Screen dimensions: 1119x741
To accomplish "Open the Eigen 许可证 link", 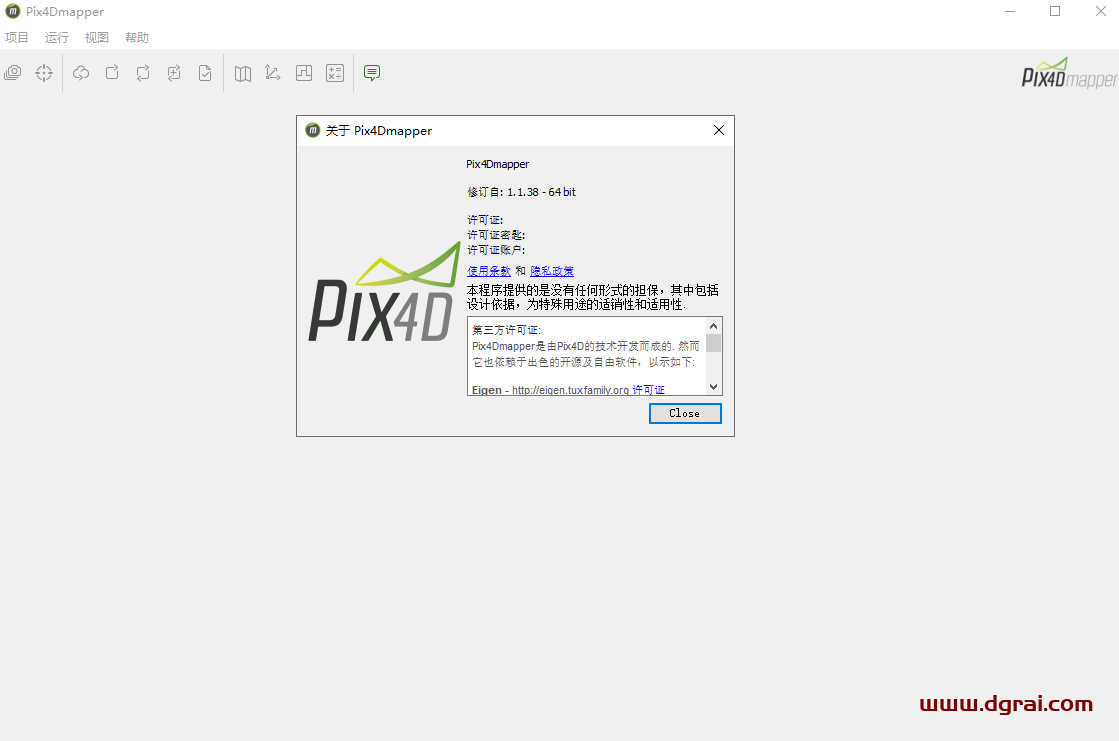I will (648, 390).
